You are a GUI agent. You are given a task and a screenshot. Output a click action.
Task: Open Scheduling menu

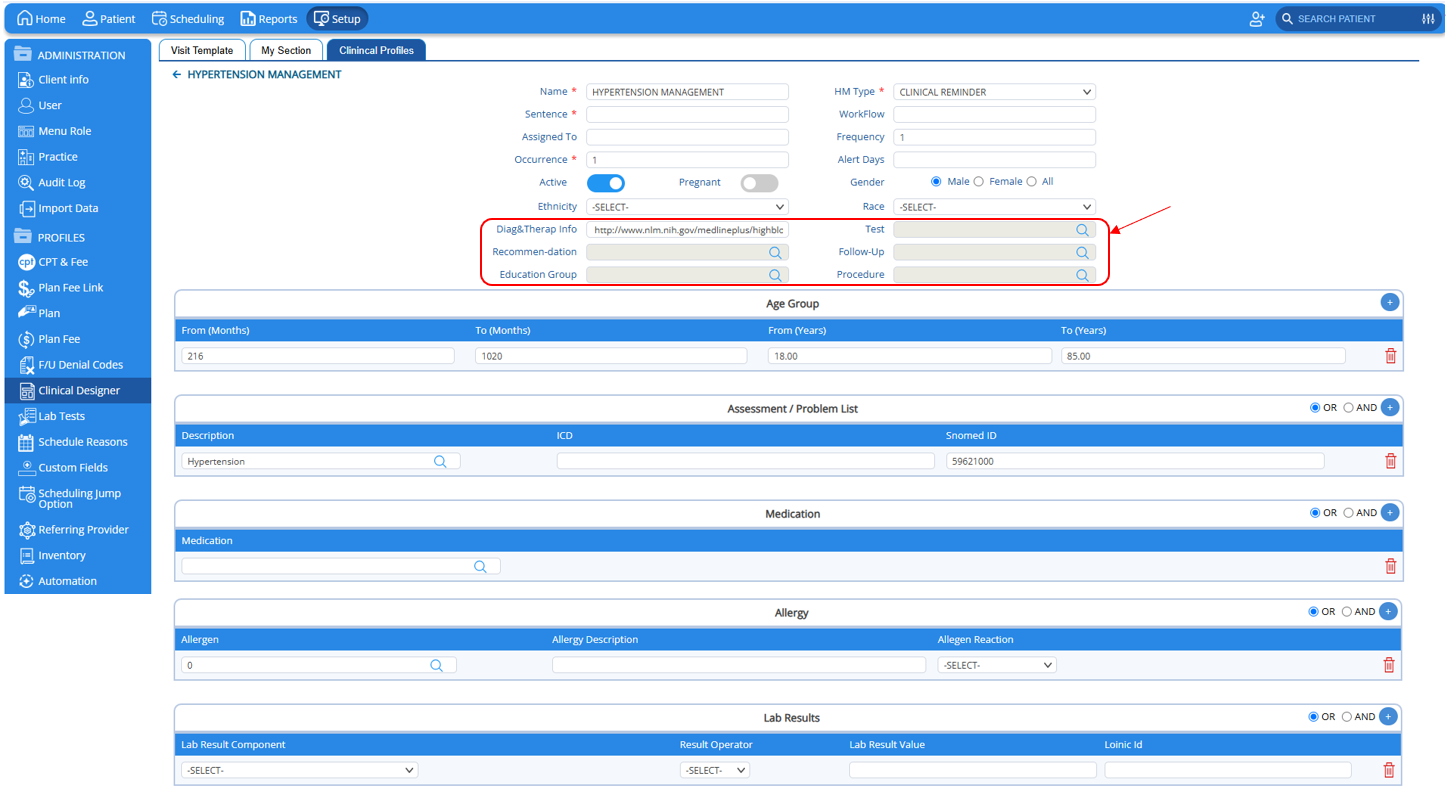(188, 19)
